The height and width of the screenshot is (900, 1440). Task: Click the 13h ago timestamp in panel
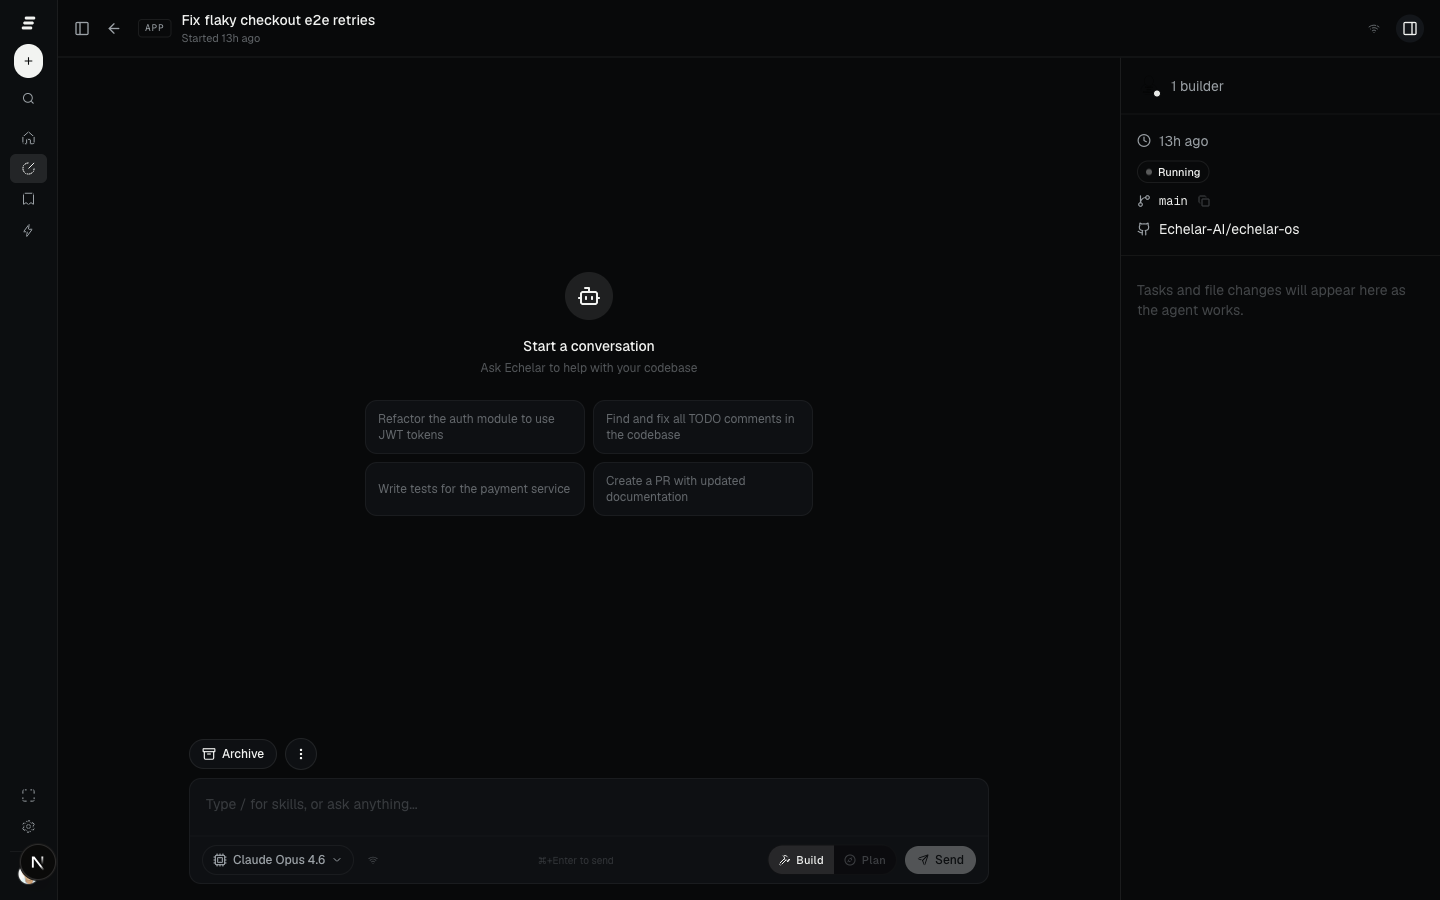(x=1183, y=141)
